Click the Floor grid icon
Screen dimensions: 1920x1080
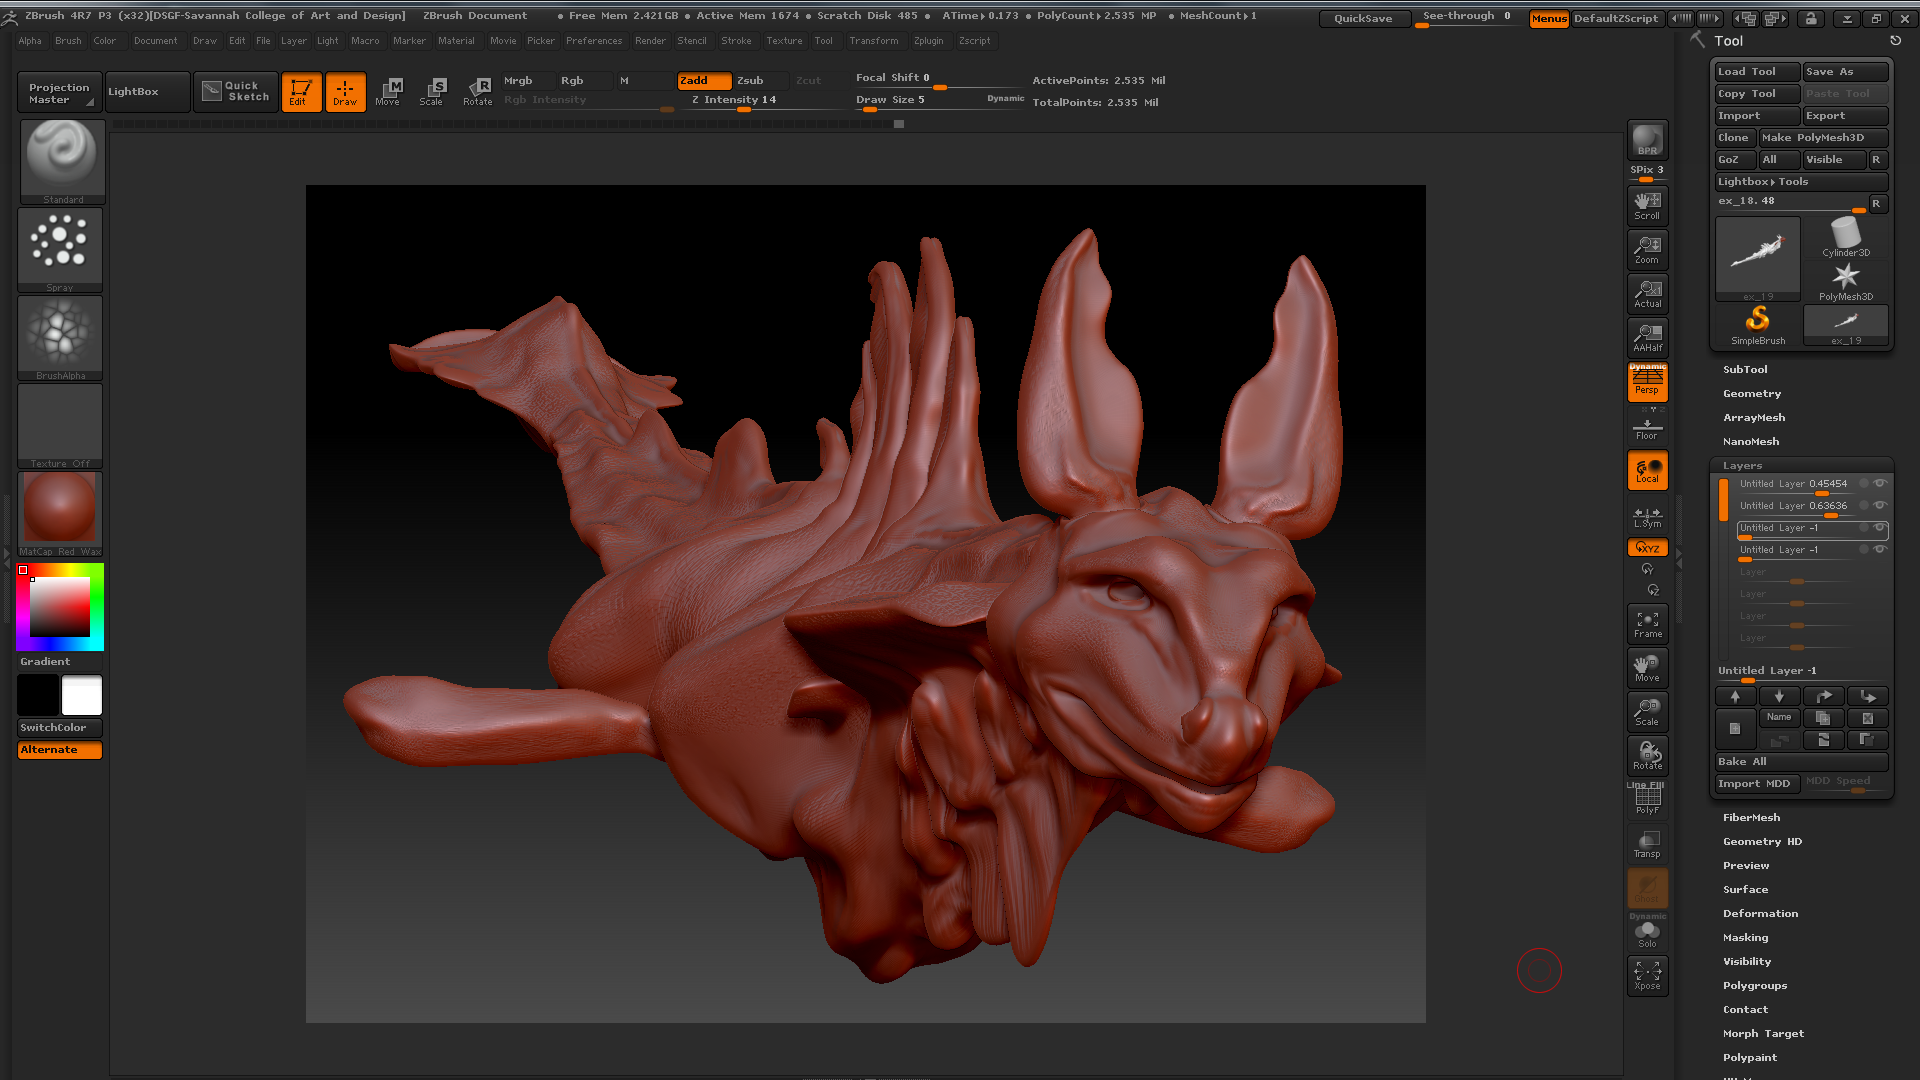pyautogui.click(x=1647, y=426)
